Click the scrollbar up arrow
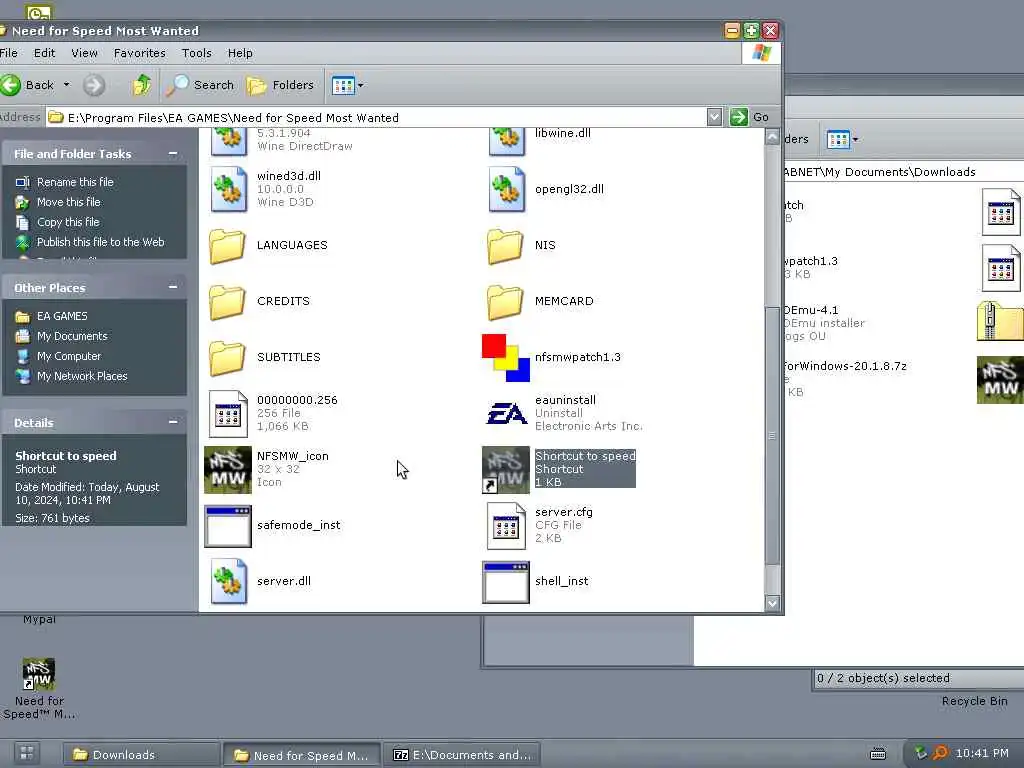 (x=772, y=136)
